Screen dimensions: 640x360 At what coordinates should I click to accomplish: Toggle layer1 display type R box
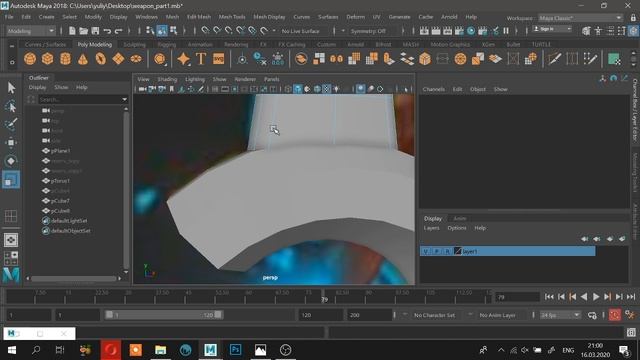447,251
